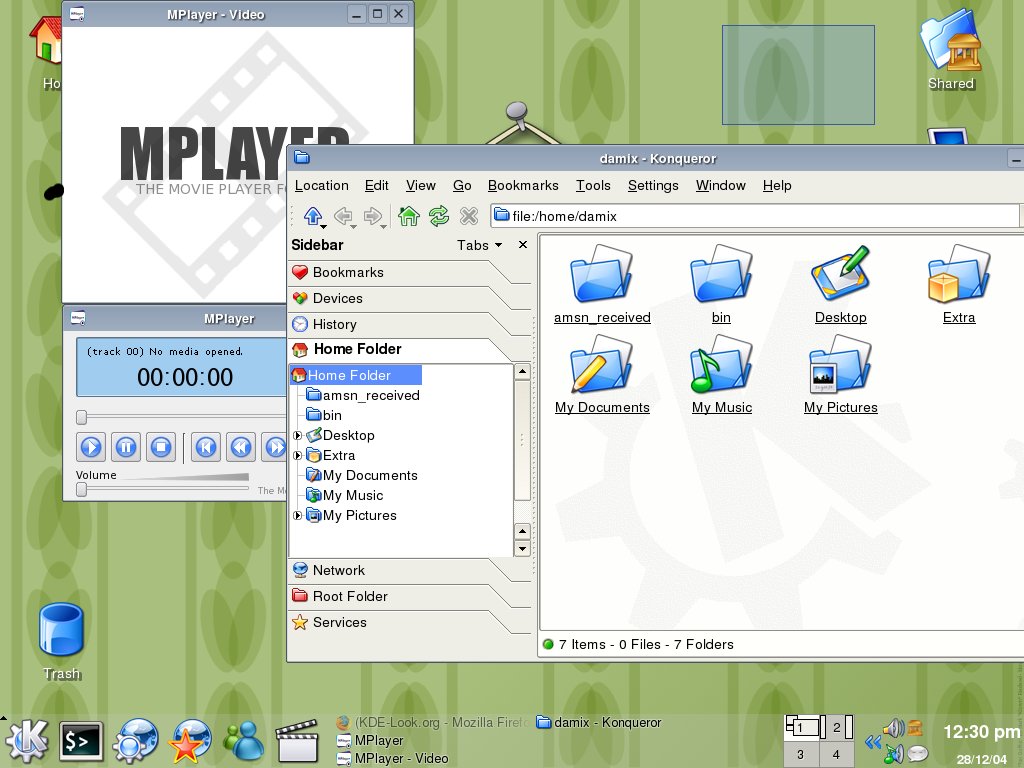Image resolution: width=1024 pixels, height=768 pixels.
Task: Open the Go menu
Action: pos(462,185)
